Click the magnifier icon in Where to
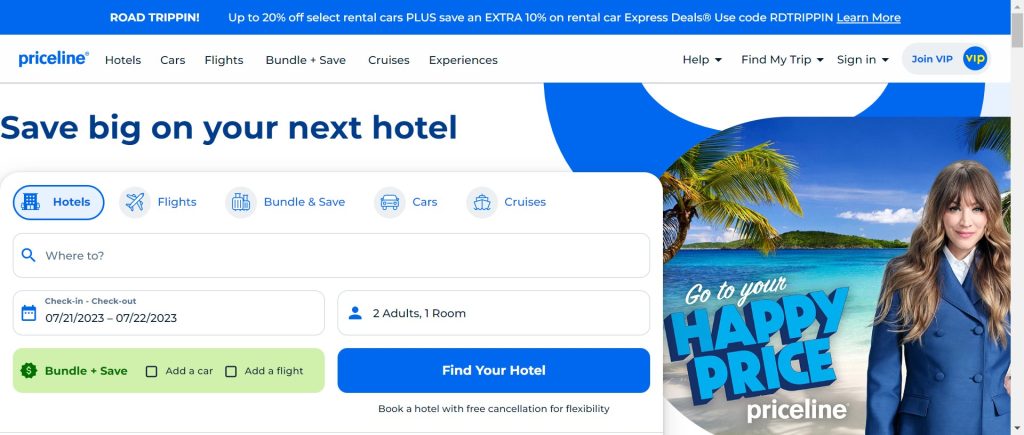Image resolution: width=1024 pixels, height=435 pixels. pos(28,255)
